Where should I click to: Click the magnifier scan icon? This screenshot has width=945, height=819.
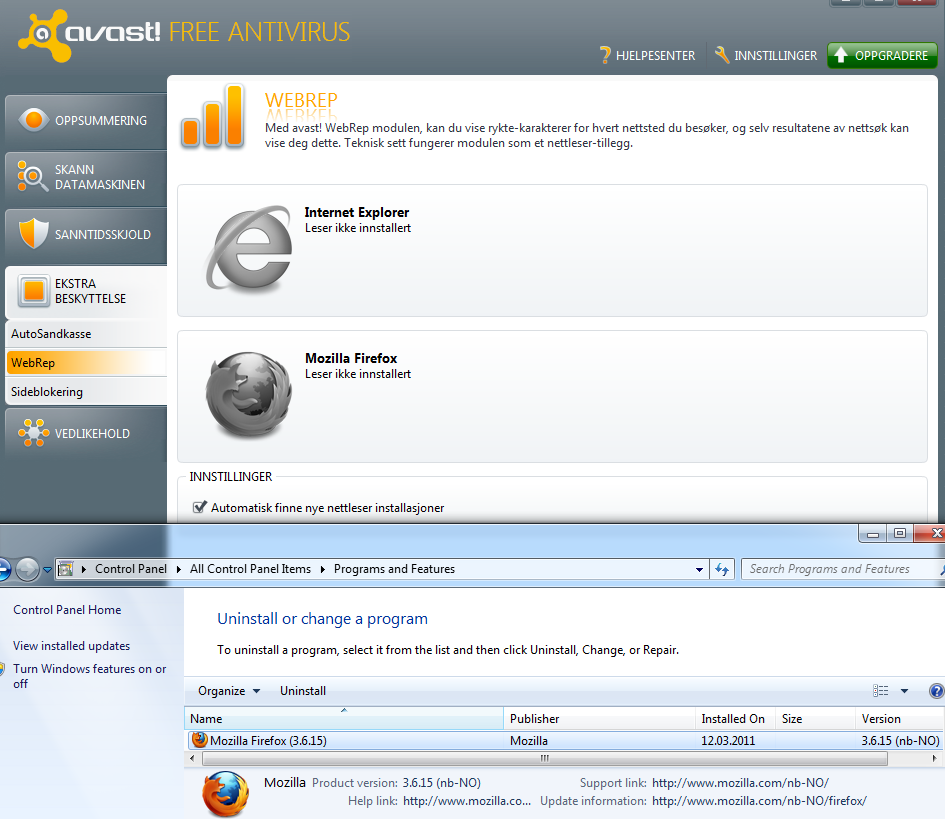click(33, 177)
